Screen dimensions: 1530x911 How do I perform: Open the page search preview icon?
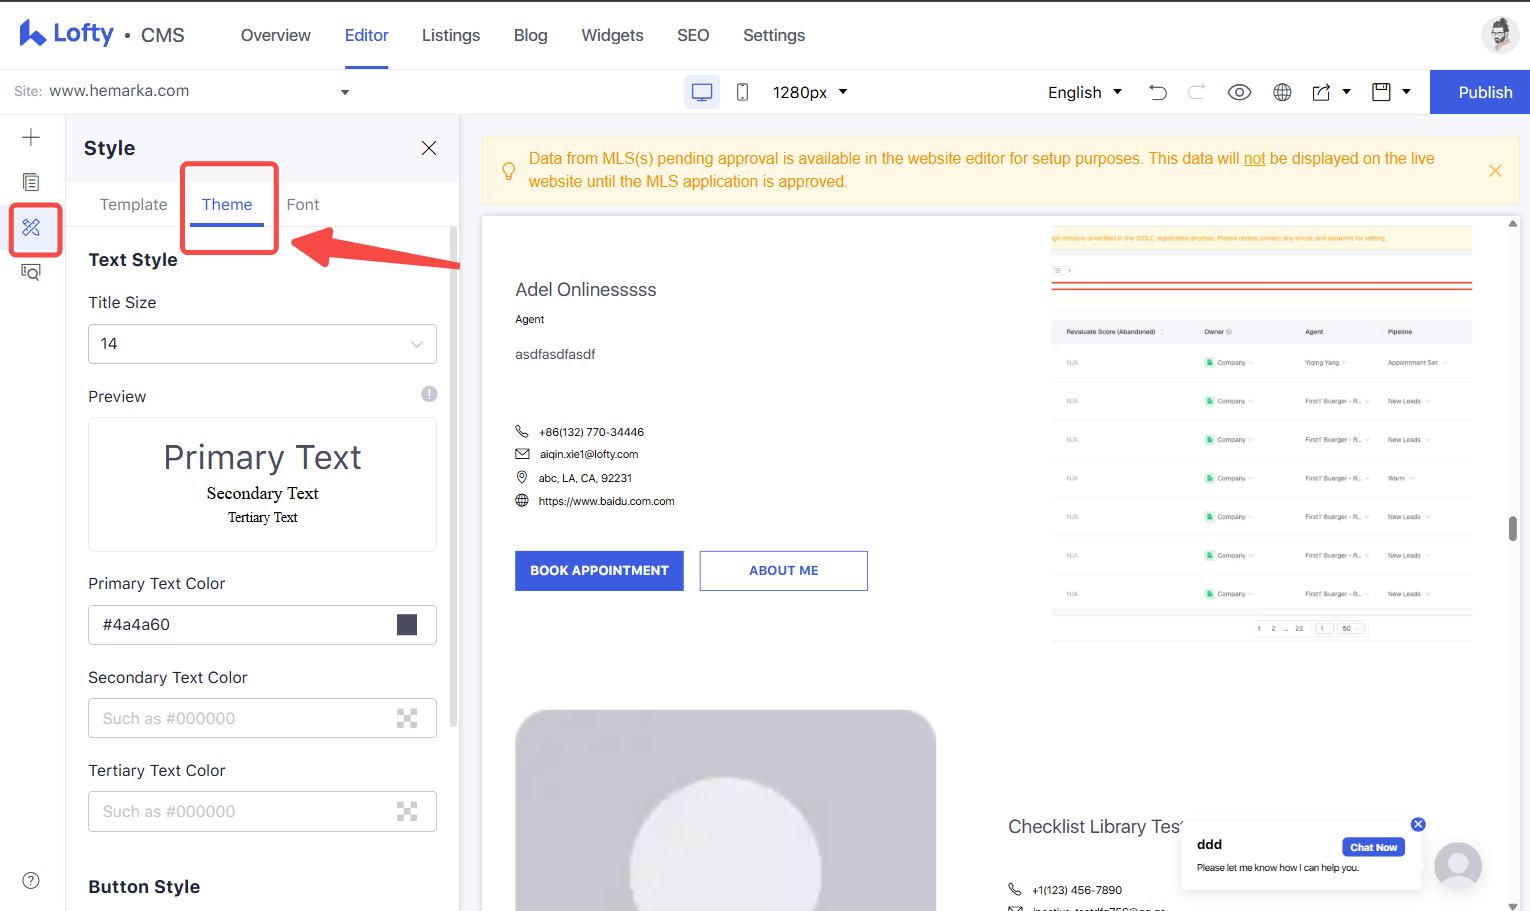31,272
